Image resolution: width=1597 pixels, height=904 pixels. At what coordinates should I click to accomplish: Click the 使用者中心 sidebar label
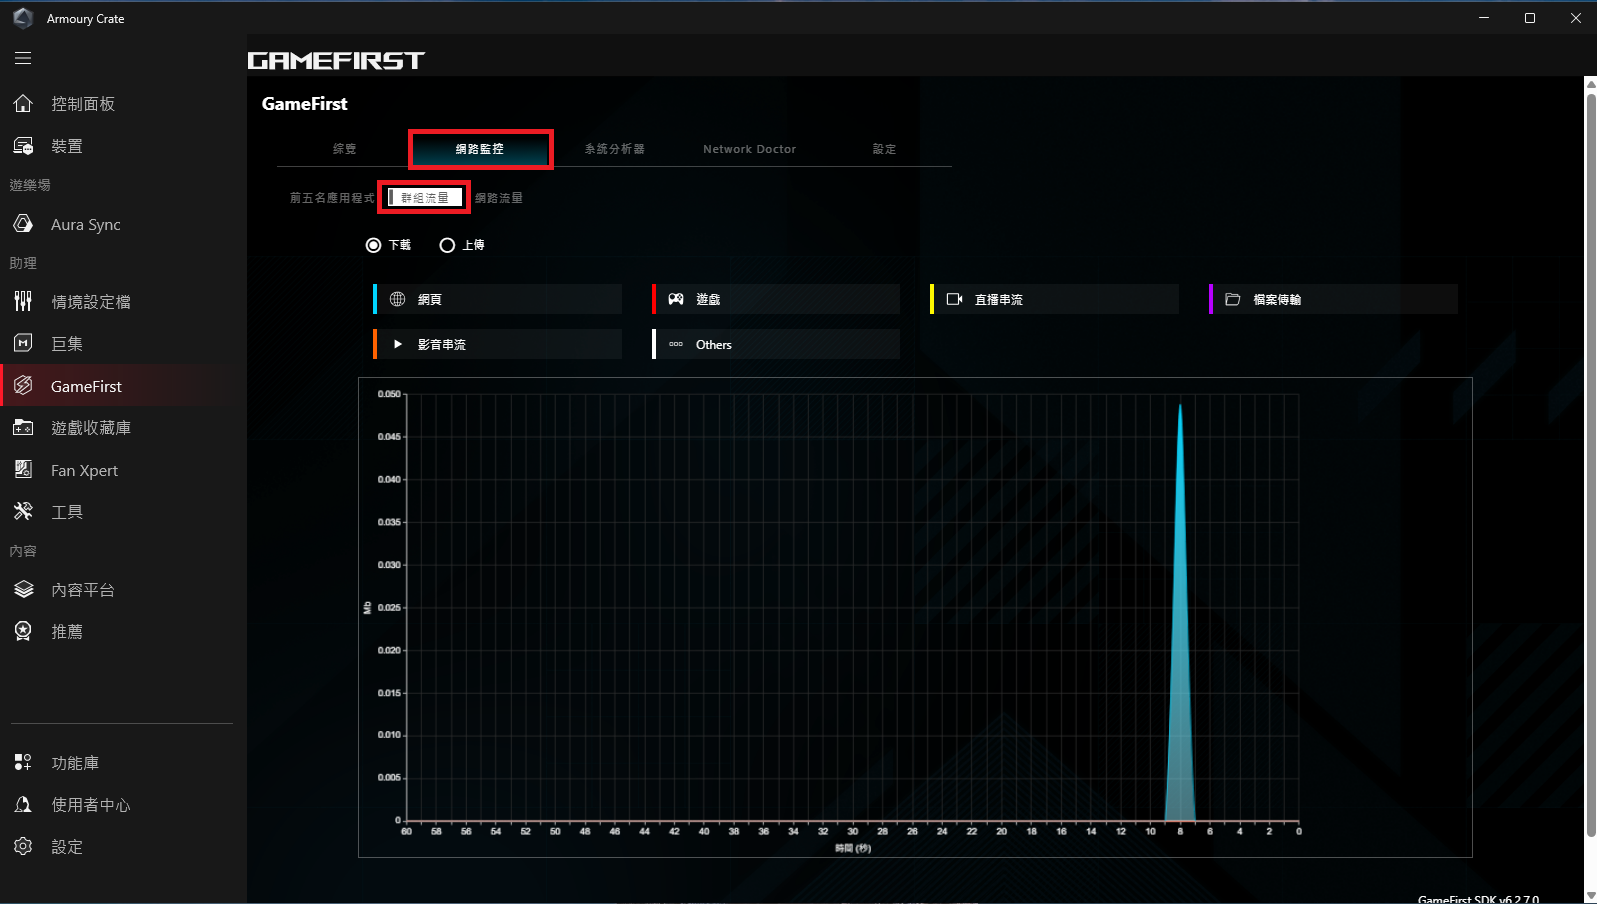(x=91, y=805)
